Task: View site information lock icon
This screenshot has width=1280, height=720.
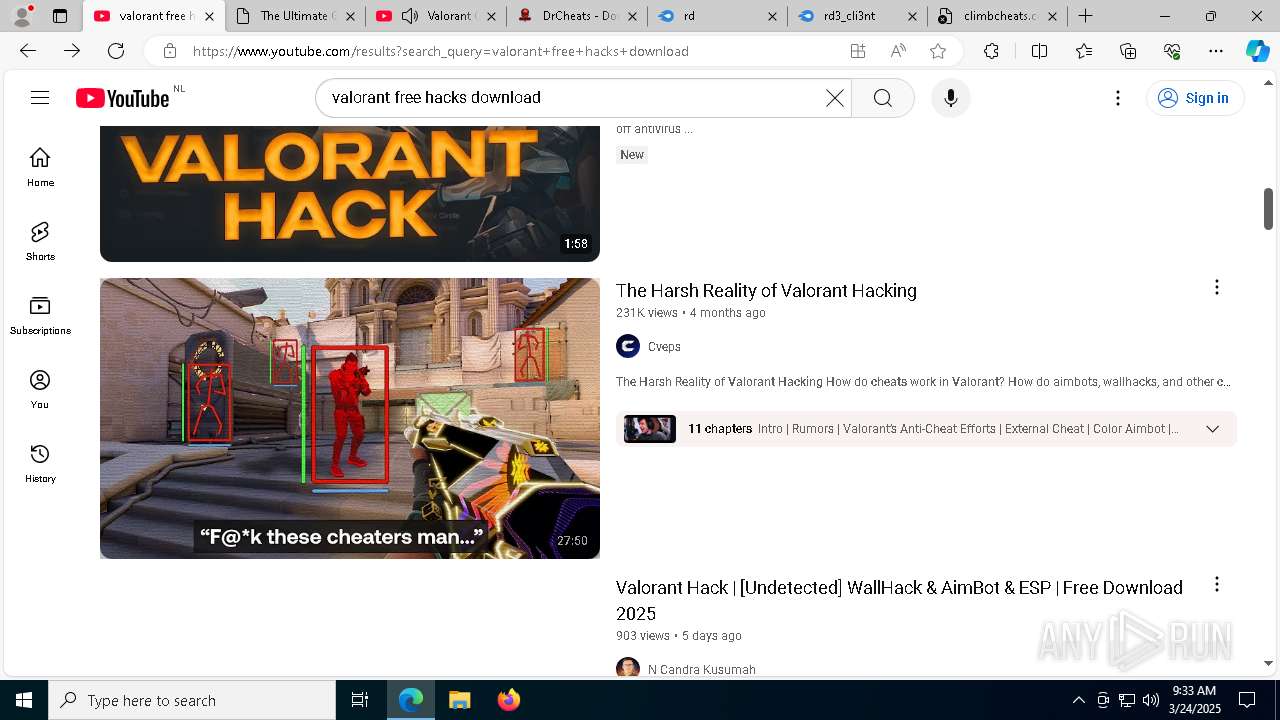Action: (x=170, y=51)
